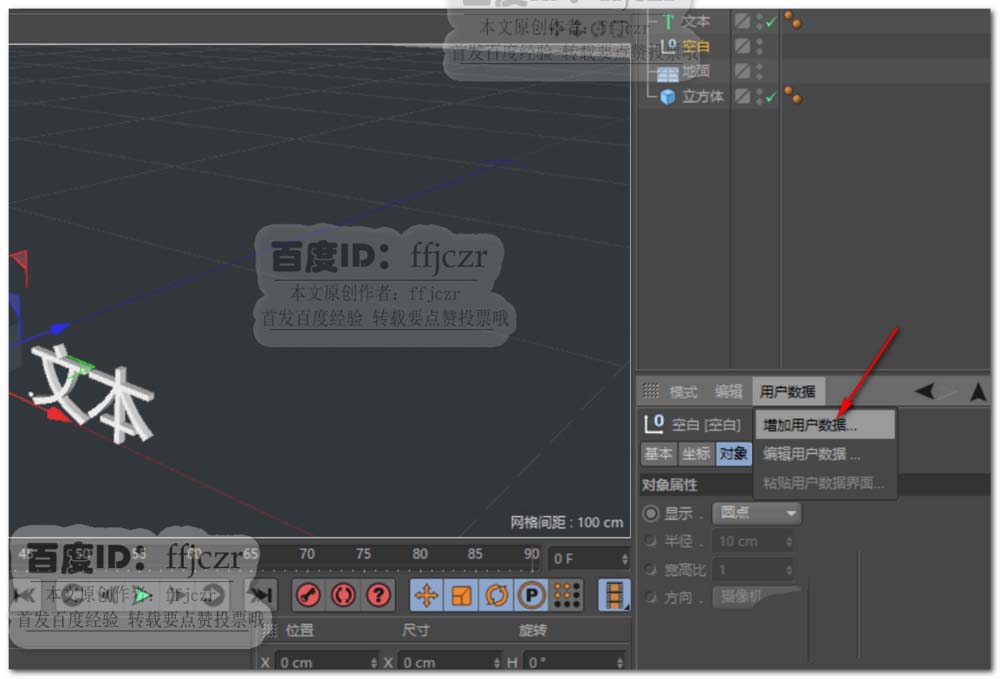1000x679 pixels.
Task: Toggle visibility dots for 文本 object
Action: tap(759, 21)
